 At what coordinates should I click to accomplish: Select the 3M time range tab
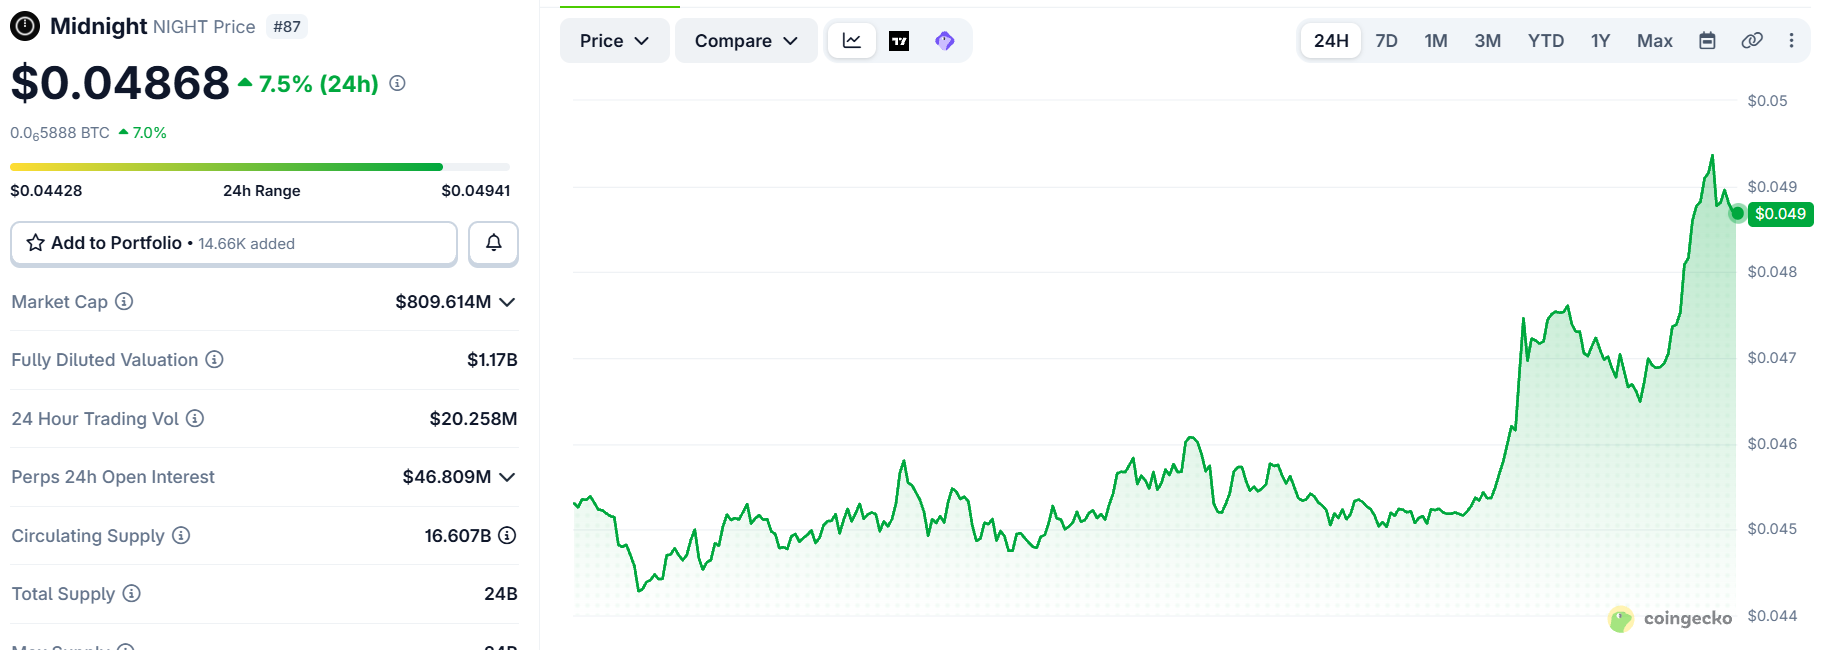[x=1488, y=41]
